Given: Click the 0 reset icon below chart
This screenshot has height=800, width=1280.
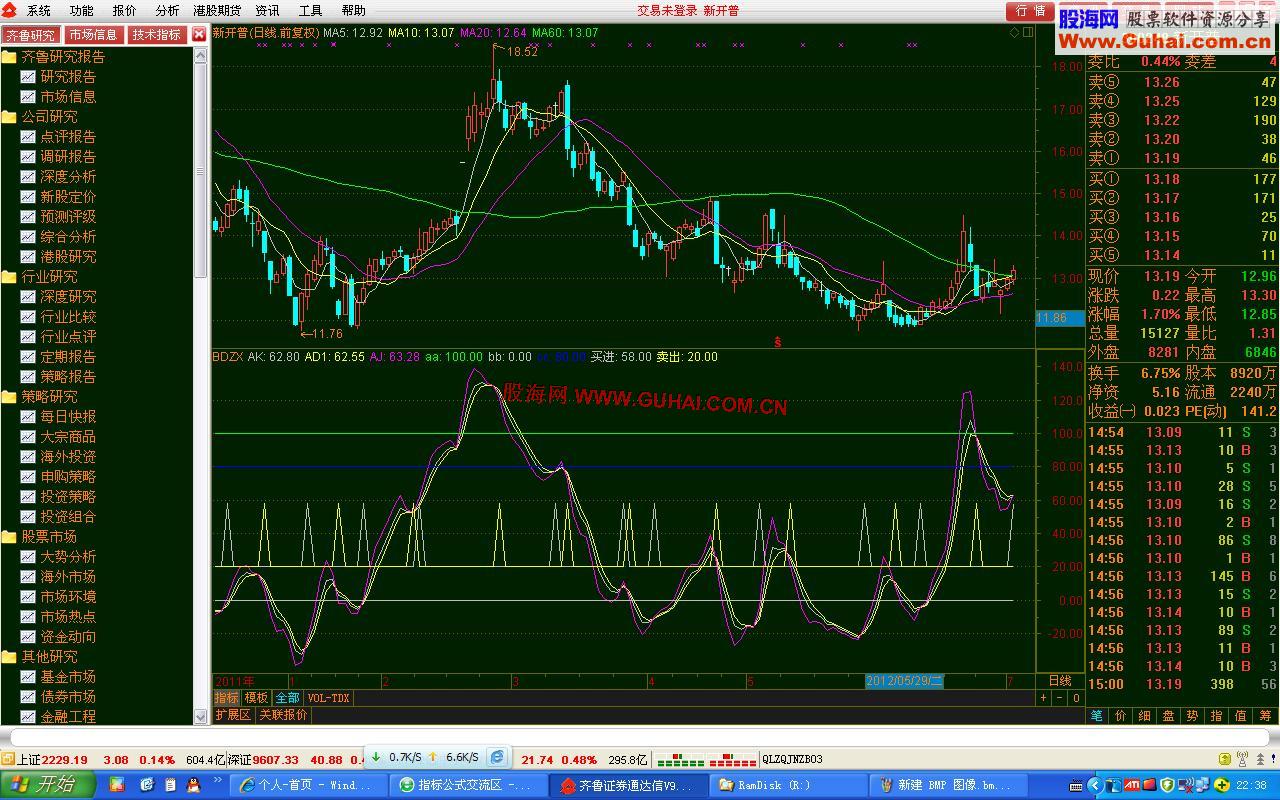Looking at the screenshot, I should [1076, 698].
